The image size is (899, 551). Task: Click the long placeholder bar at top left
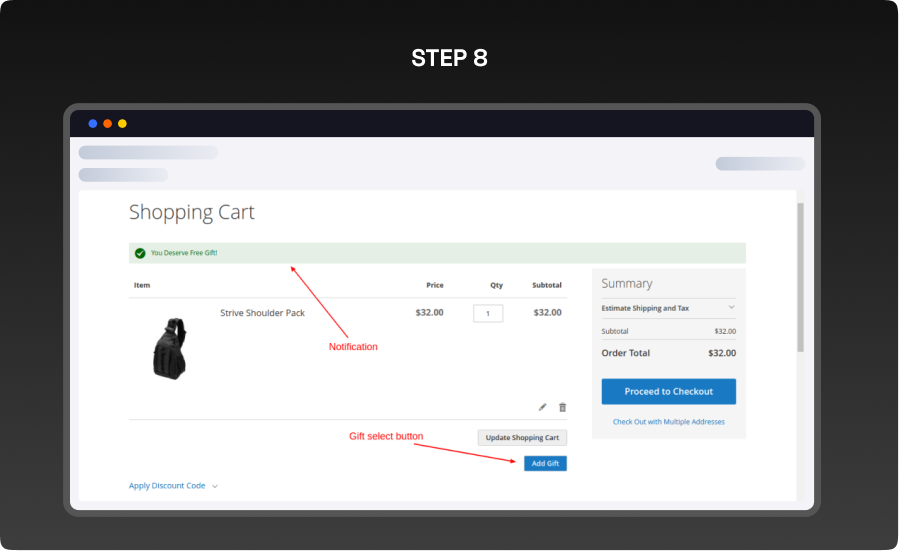click(148, 153)
